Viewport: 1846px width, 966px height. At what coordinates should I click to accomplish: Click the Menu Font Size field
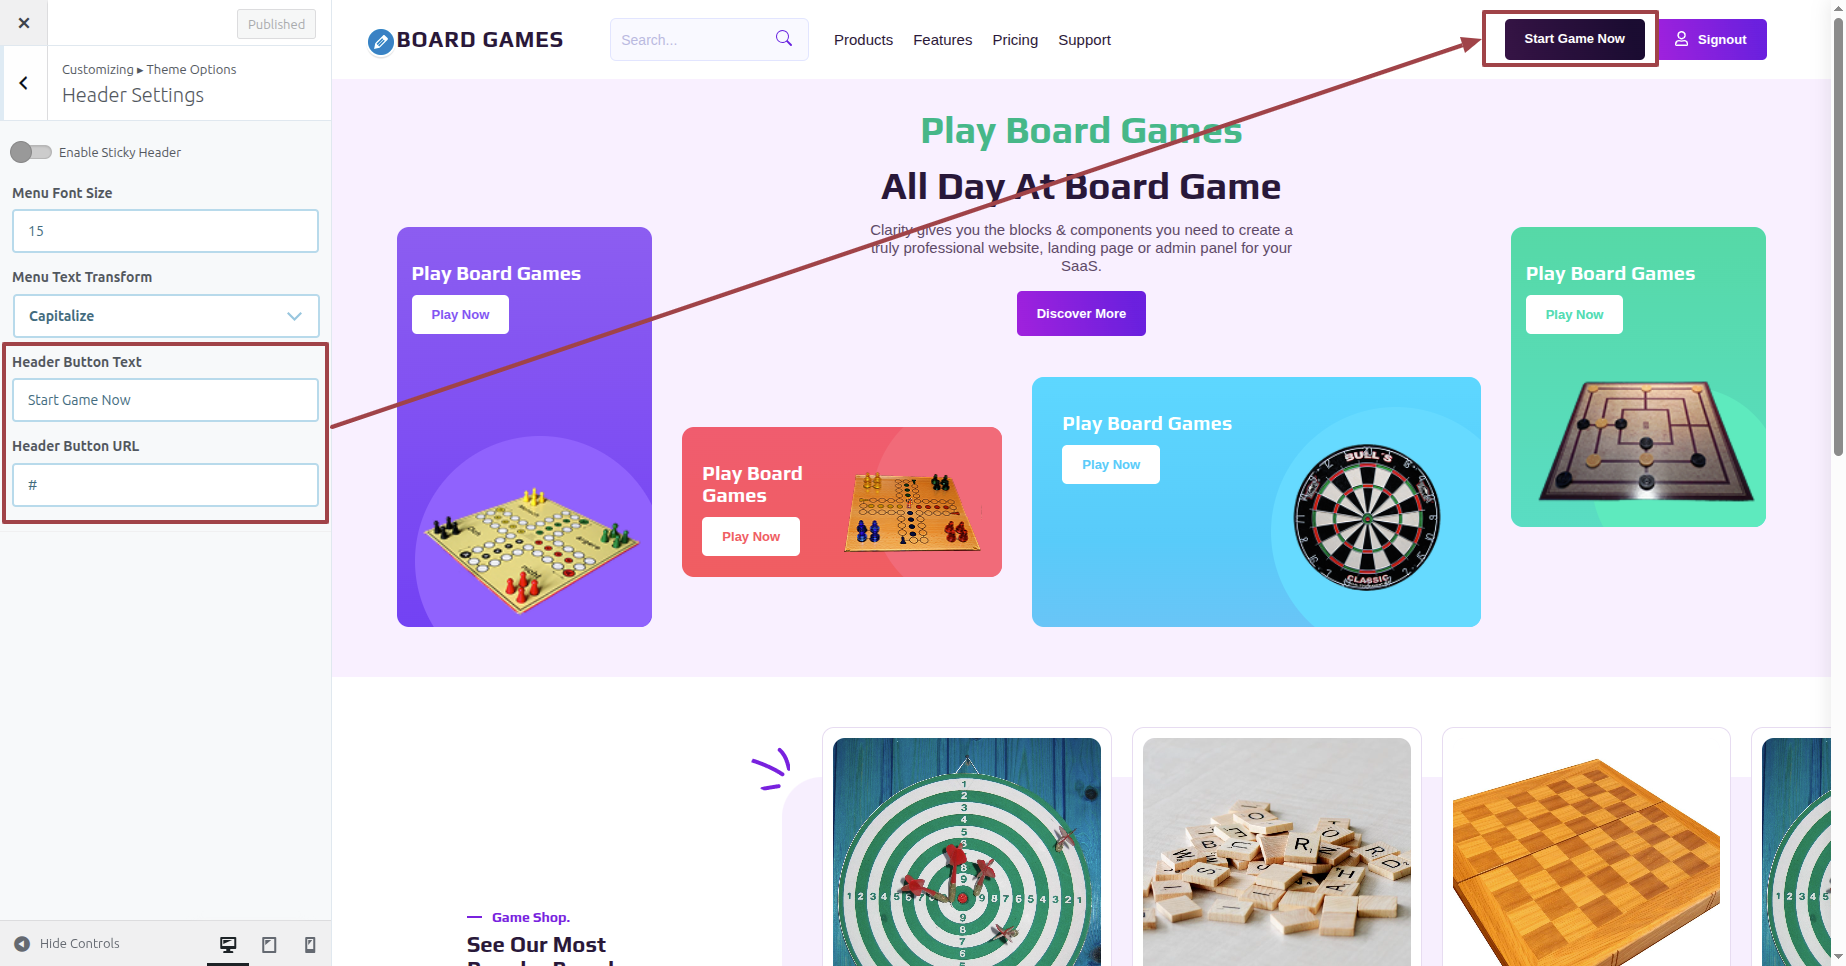pyautogui.click(x=166, y=231)
